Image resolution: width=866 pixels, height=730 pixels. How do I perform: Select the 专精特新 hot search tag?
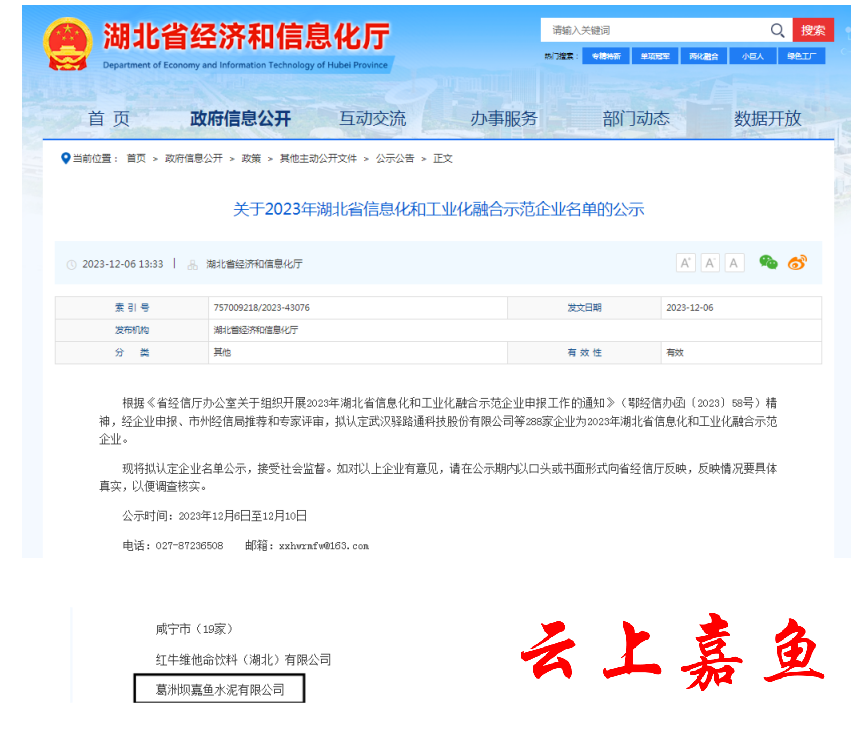[x=606, y=56]
